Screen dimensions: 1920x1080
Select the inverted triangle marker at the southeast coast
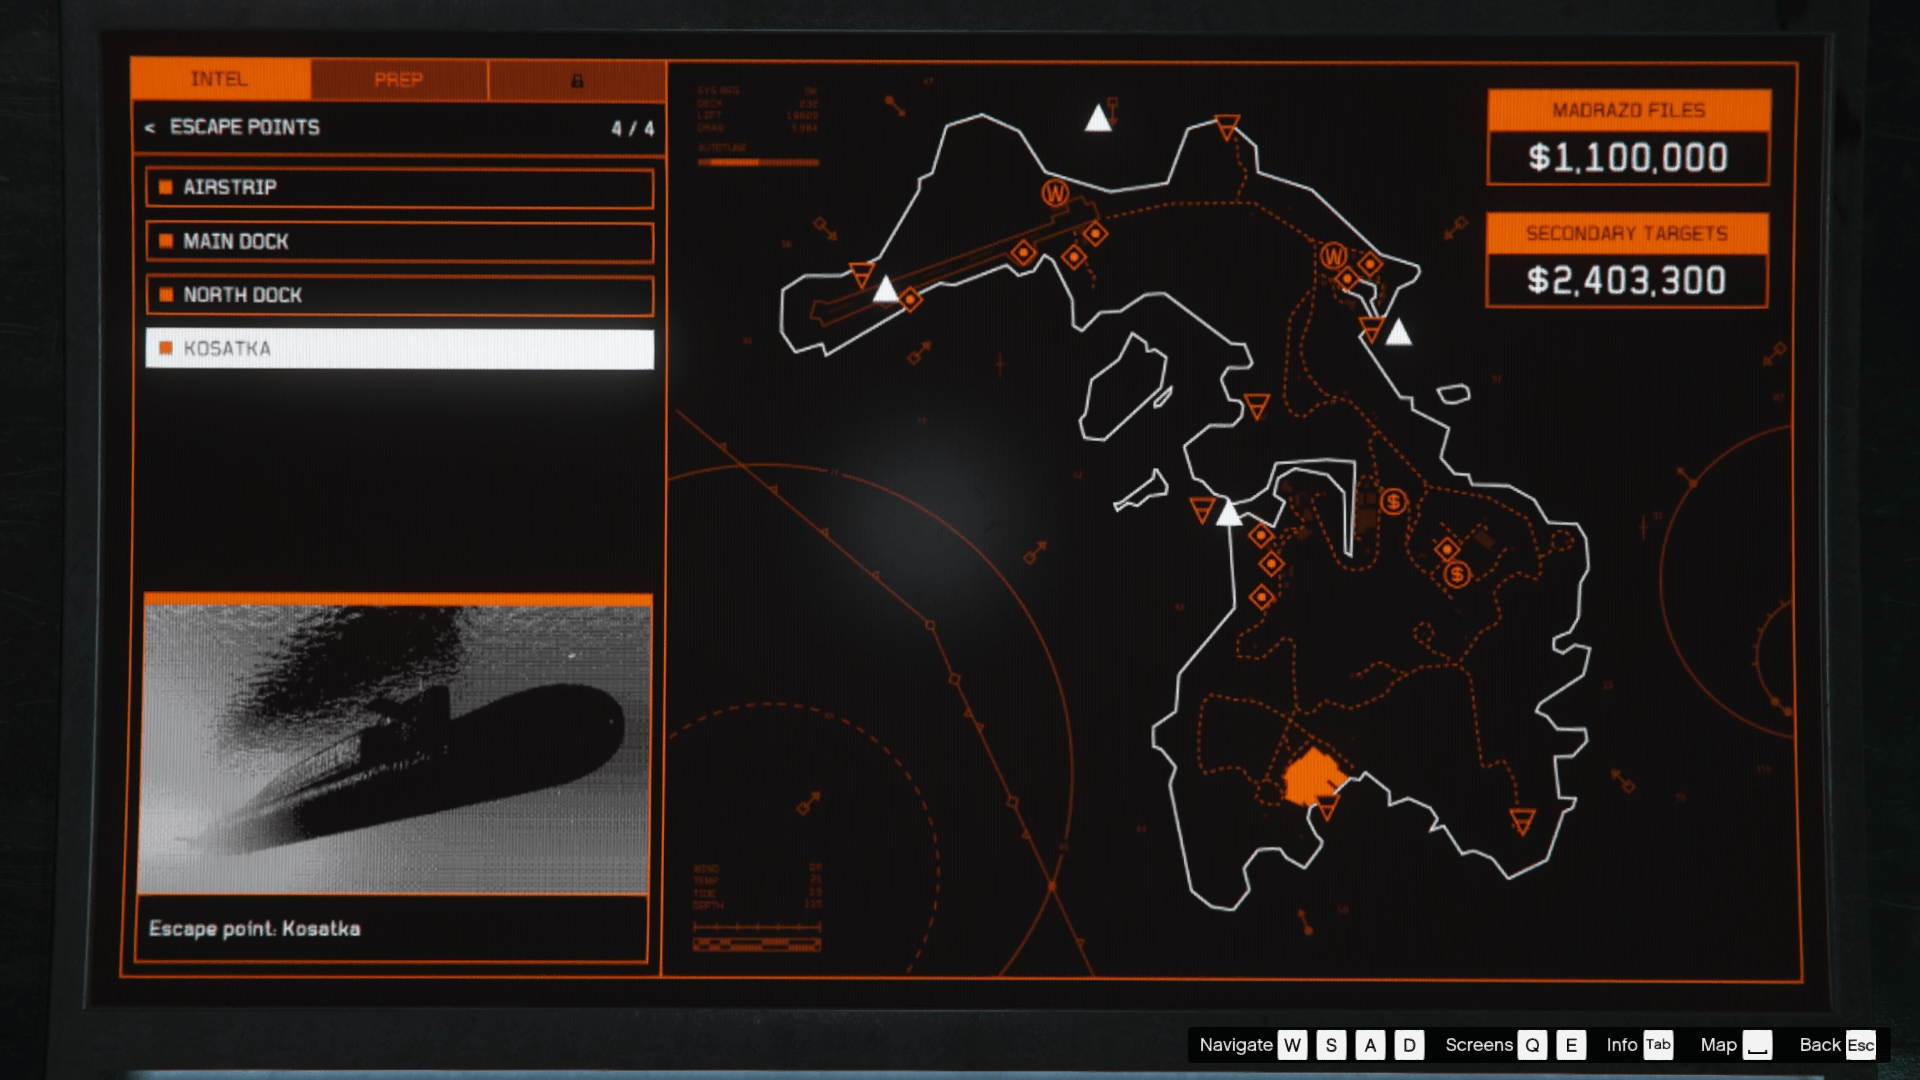pyautogui.click(x=1521, y=822)
